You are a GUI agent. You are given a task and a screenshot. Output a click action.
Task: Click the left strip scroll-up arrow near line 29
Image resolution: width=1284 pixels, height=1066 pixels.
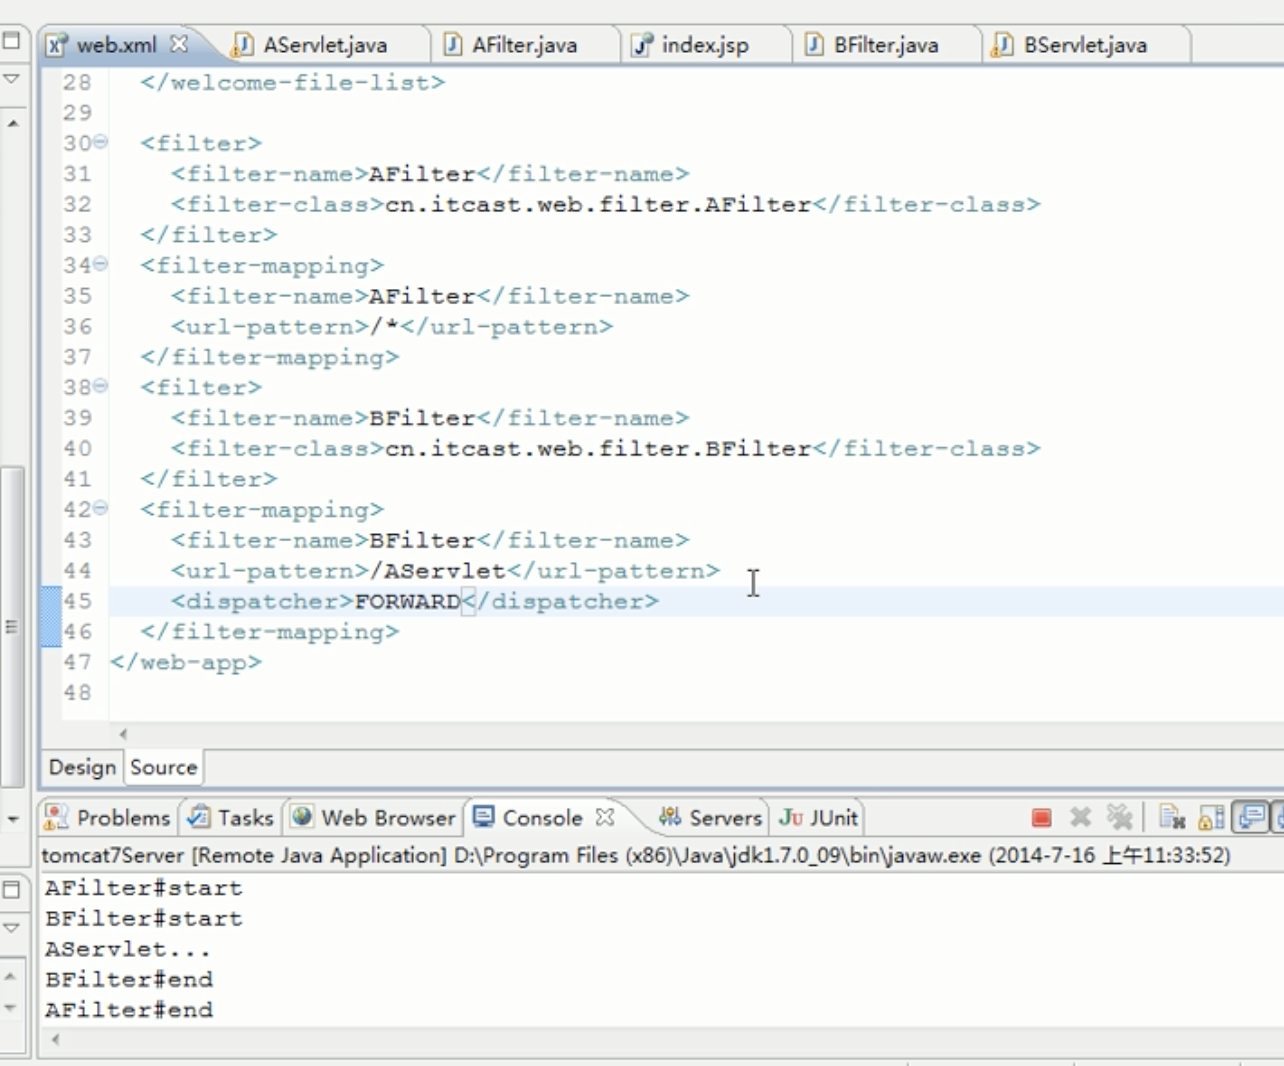(x=12, y=123)
